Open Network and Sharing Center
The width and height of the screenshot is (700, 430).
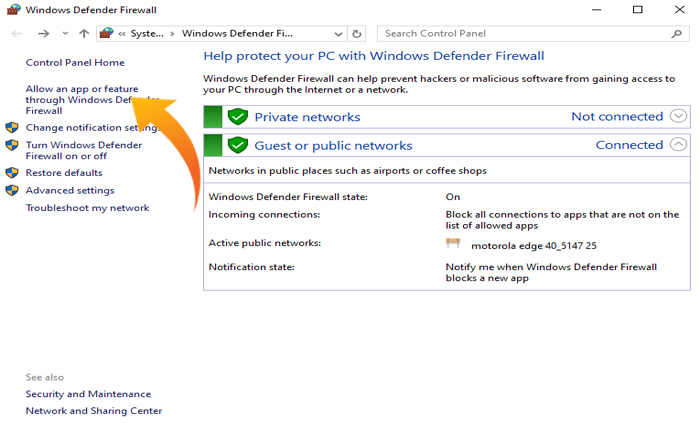(x=94, y=410)
